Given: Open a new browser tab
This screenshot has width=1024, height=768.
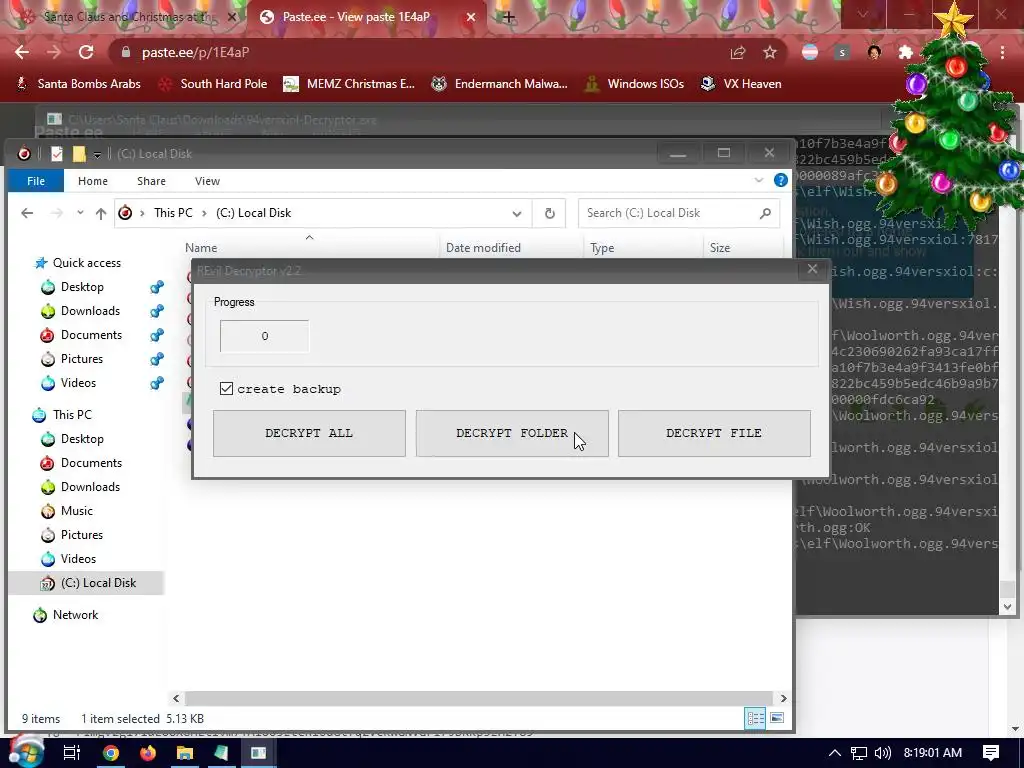Looking at the screenshot, I should [x=508, y=17].
